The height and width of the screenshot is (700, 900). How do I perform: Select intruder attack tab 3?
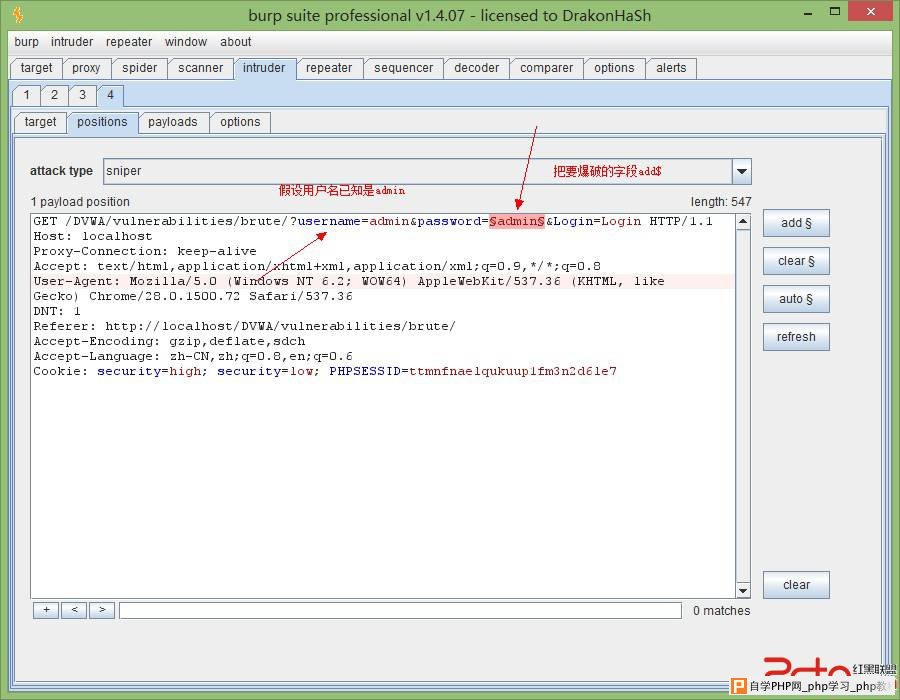83,95
